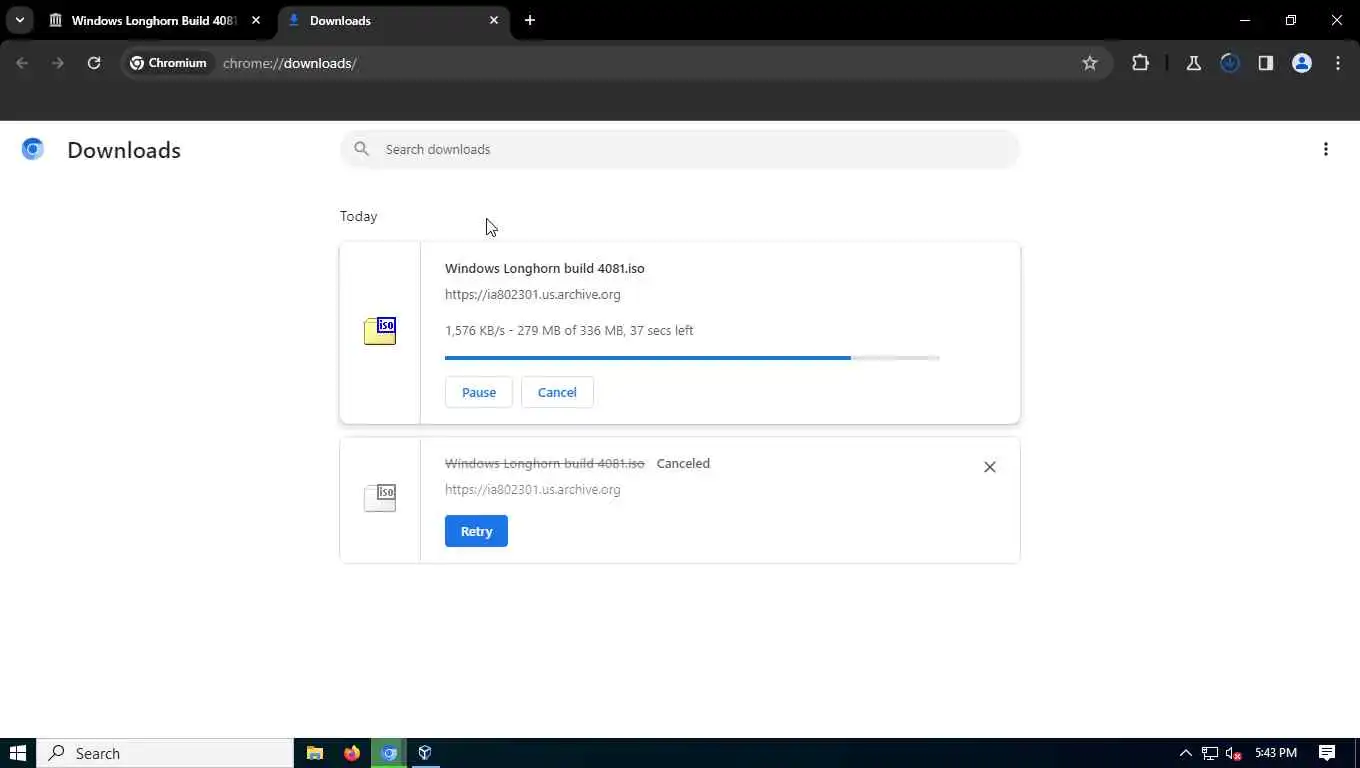The width and height of the screenshot is (1360, 768).
Task: Show hidden system tray icons
Action: (x=1186, y=753)
